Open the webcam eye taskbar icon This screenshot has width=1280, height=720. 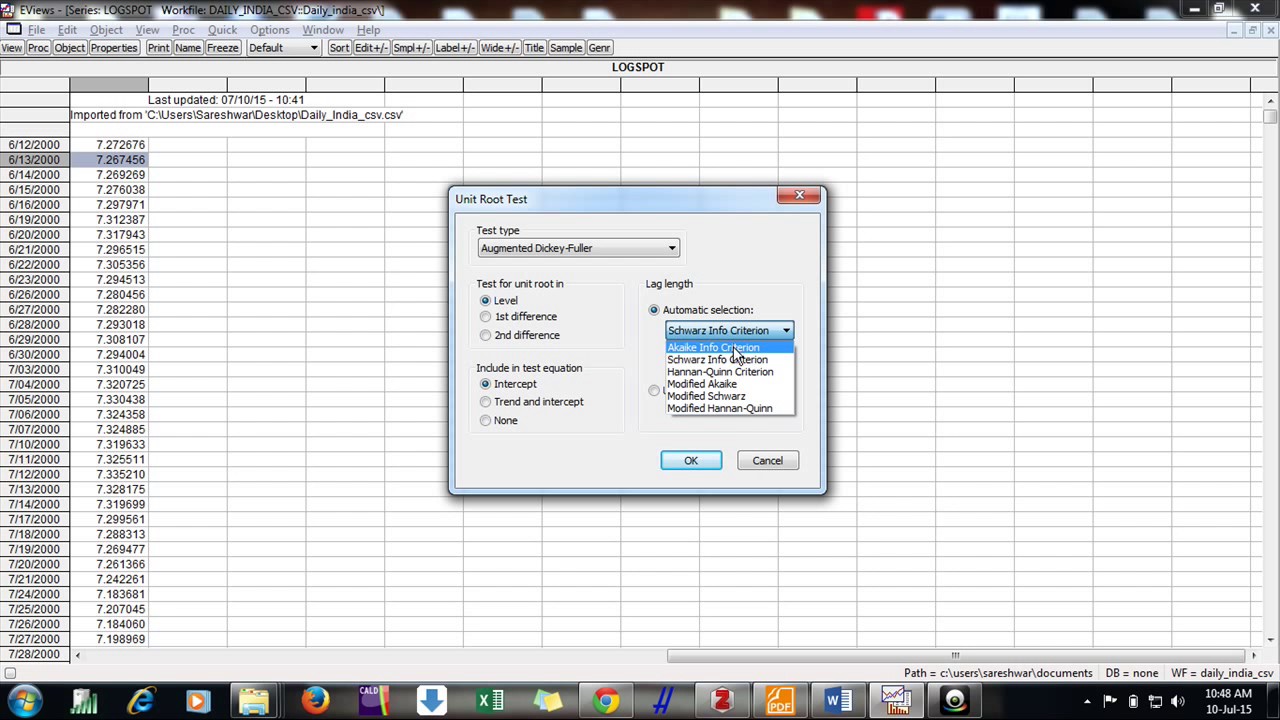(954, 701)
